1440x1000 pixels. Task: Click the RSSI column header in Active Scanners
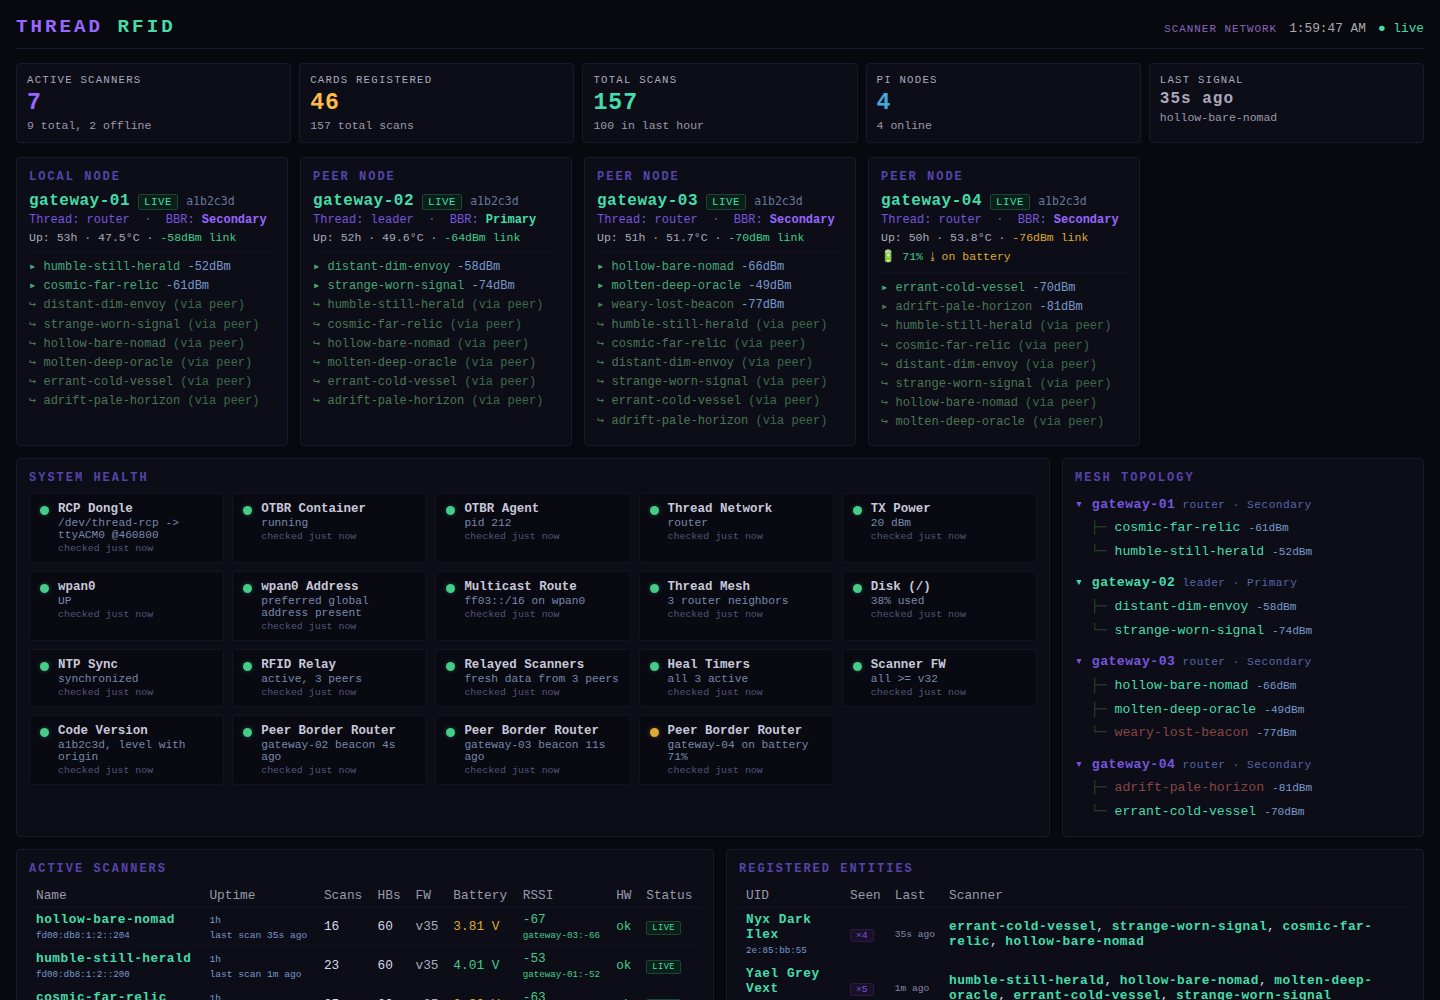[538, 895]
